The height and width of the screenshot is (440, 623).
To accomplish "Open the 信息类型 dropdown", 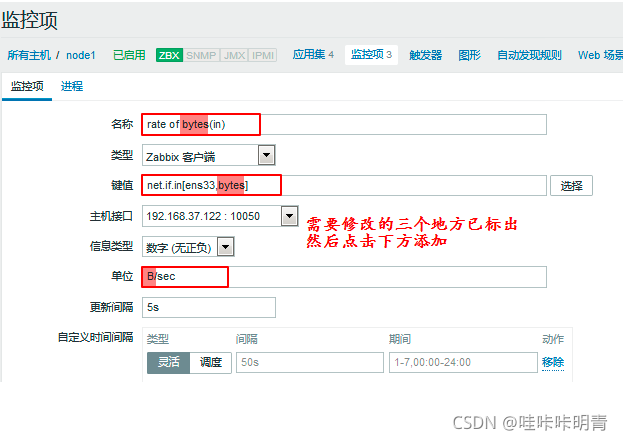I will click(188, 247).
